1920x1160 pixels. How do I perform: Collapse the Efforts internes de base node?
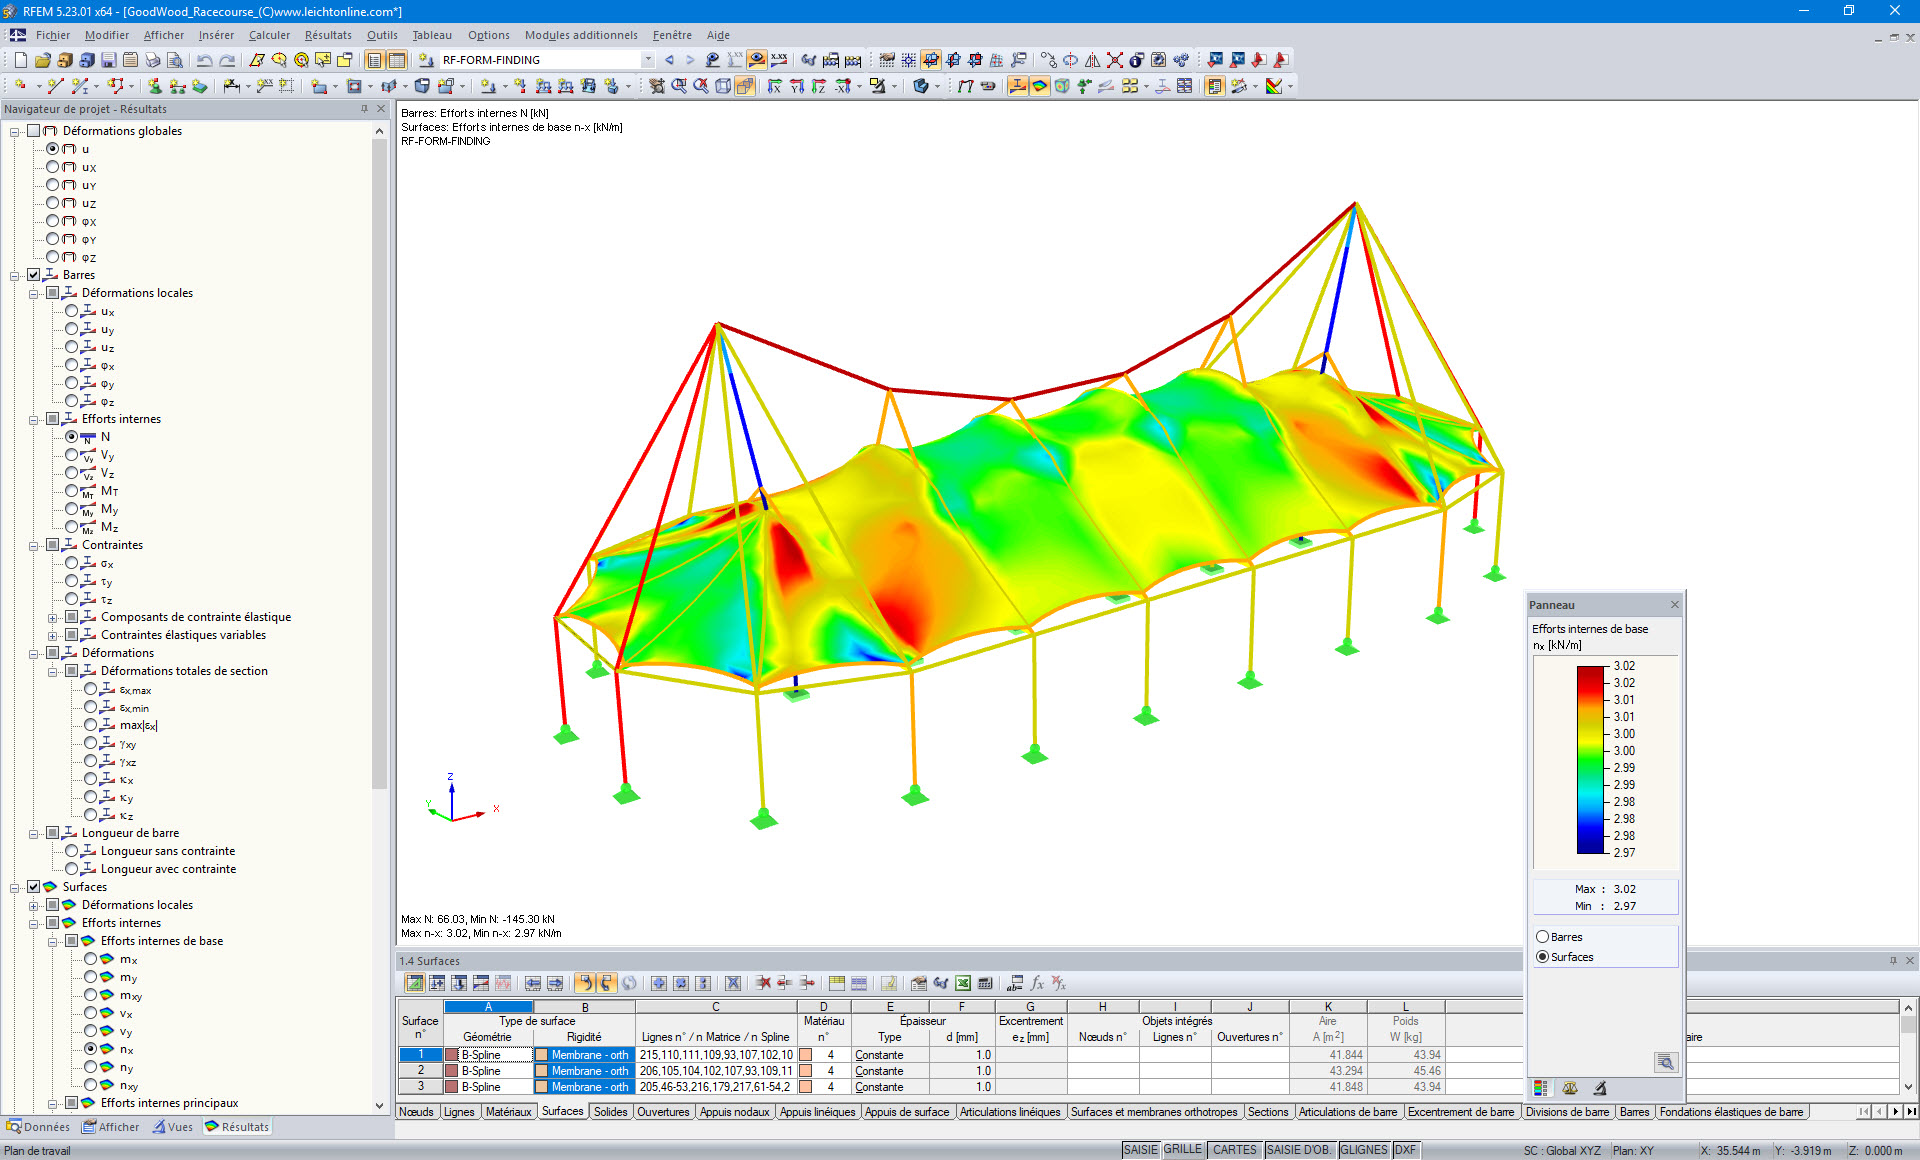point(52,941)
